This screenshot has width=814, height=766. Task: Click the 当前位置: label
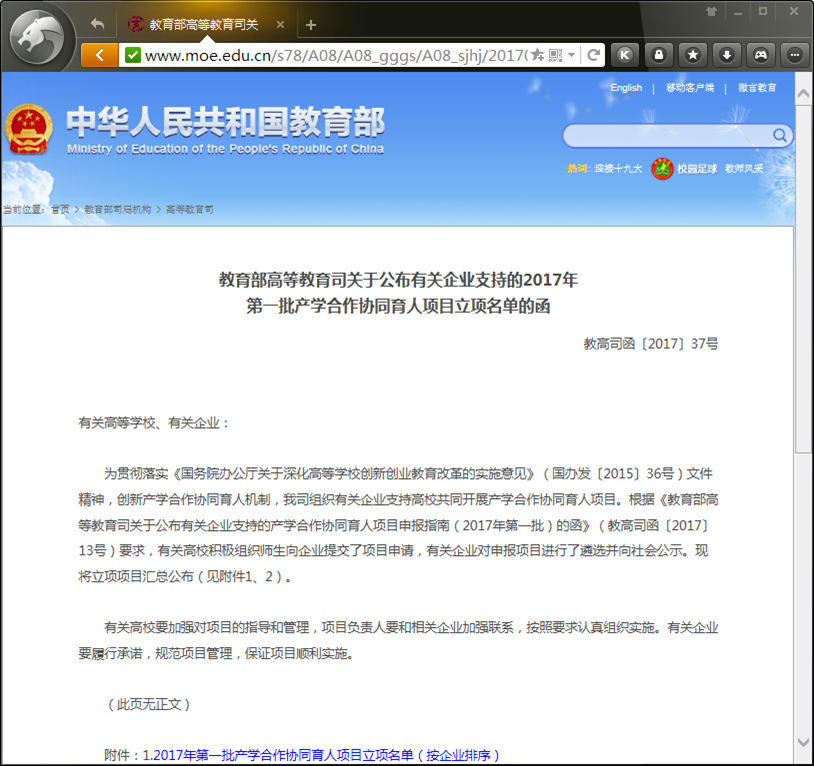[24, 209]
